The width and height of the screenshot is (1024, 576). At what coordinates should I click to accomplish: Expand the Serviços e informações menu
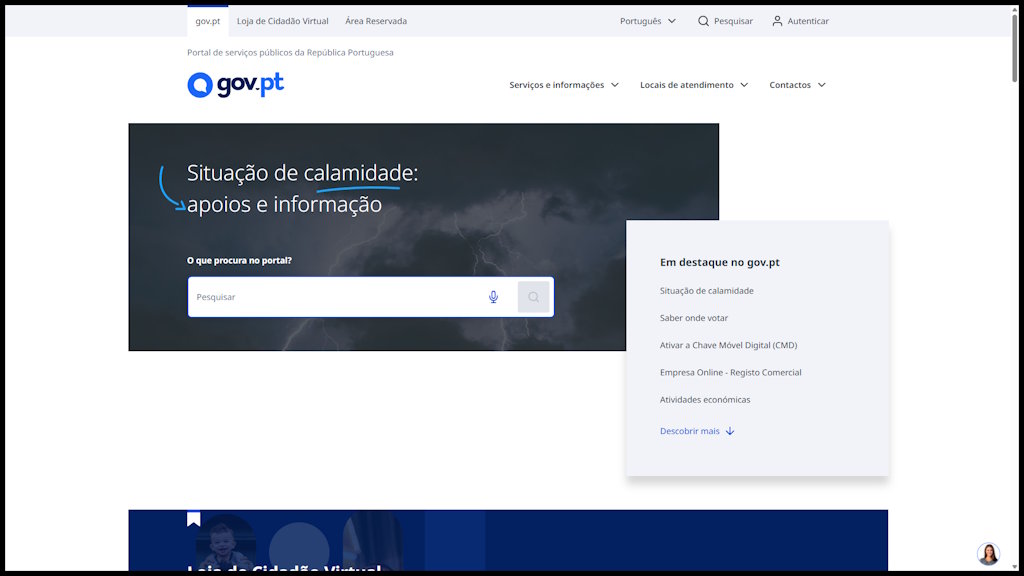coord(564,85)
